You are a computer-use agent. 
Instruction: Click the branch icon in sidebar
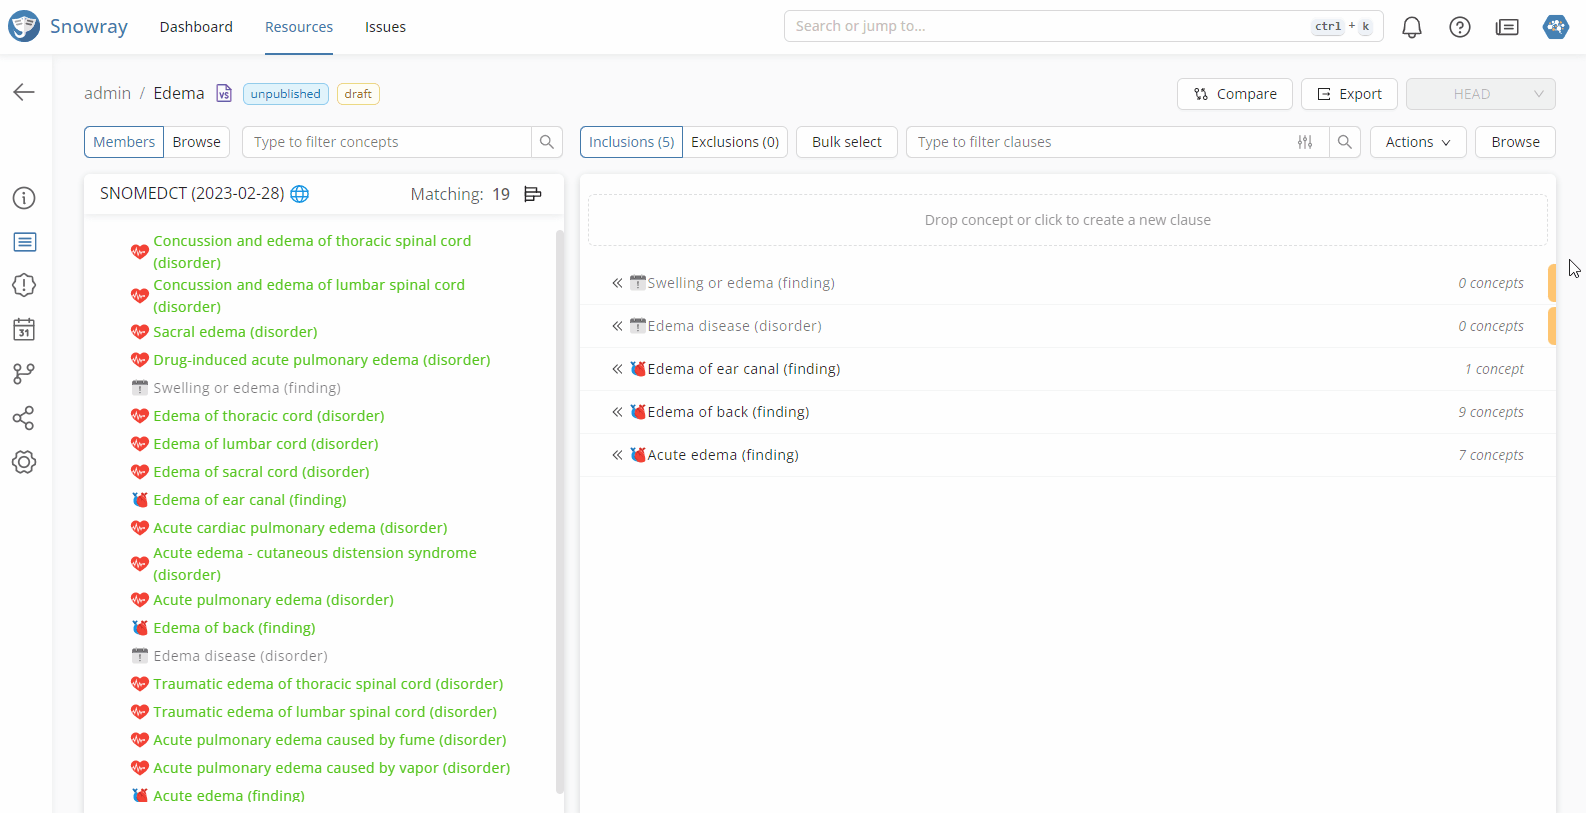tap(24, 373)
